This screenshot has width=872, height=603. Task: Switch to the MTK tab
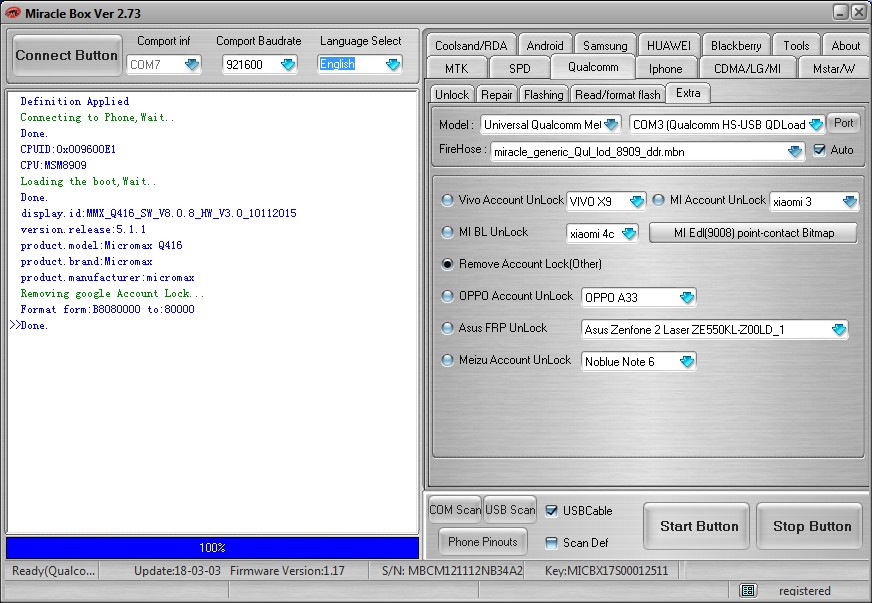(x=457, y=68)
